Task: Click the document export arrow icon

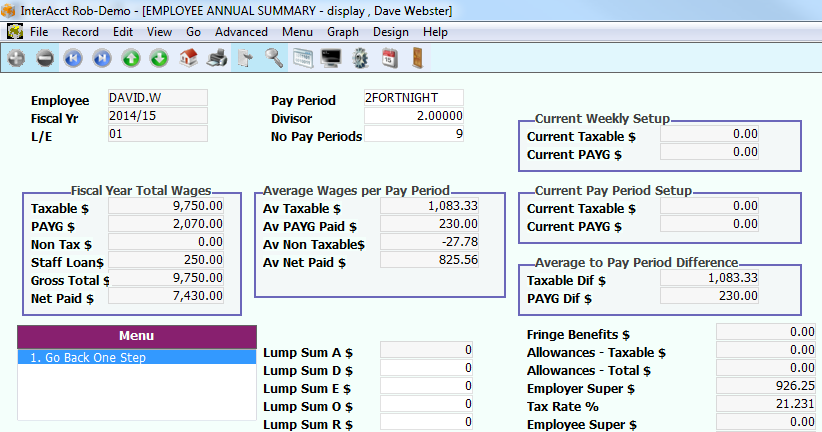Action: pyautogui.click(x=245, y=58)
